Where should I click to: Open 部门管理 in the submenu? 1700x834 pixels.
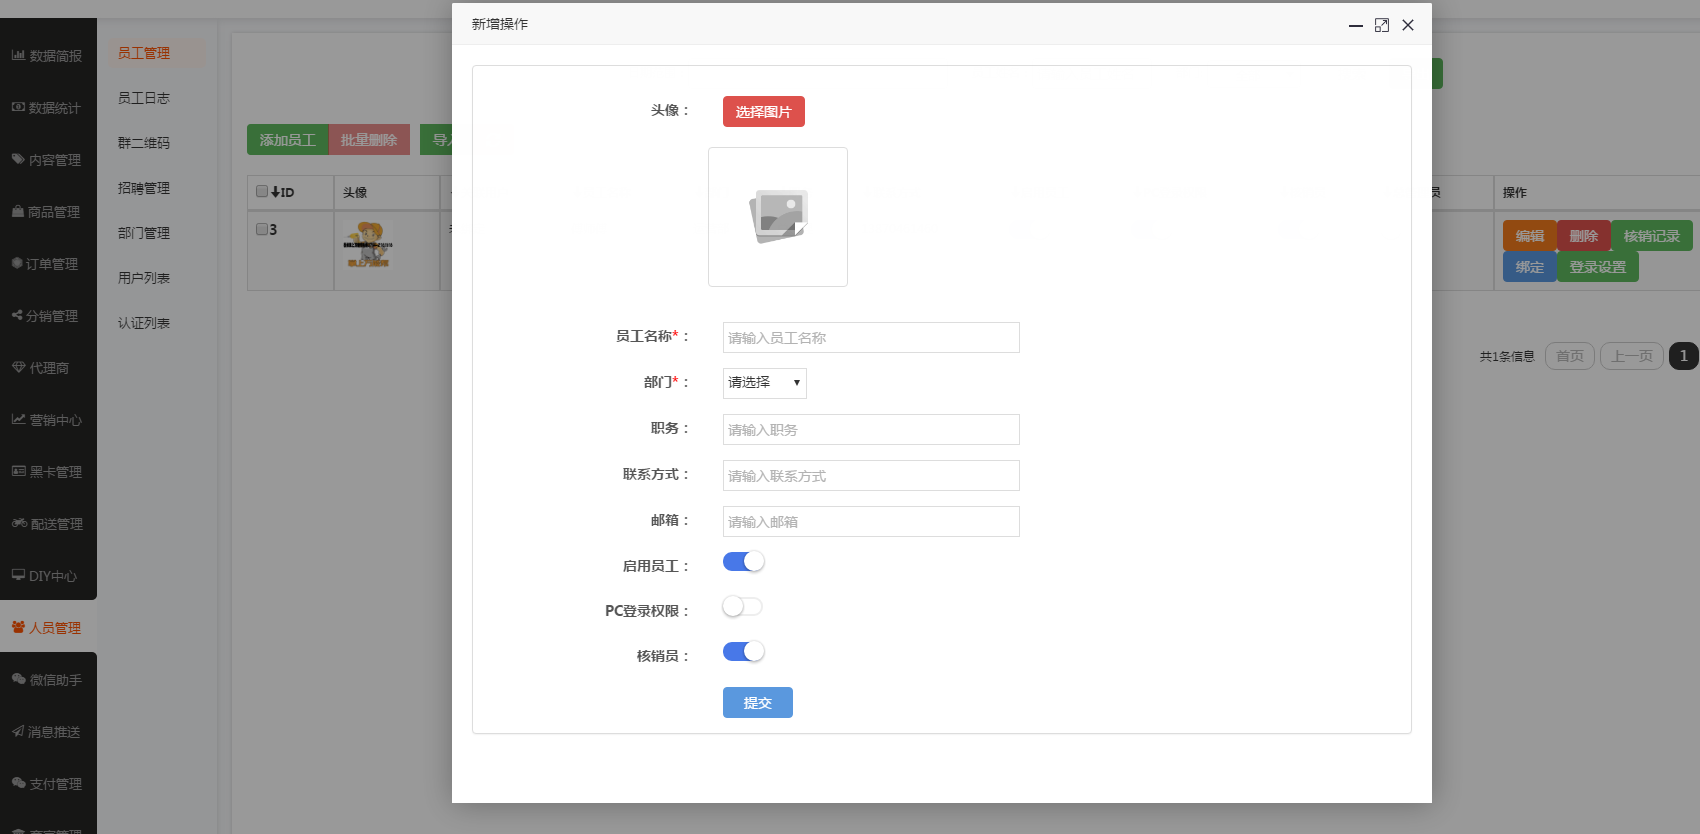pyautogui.click(x=144, y=233)
